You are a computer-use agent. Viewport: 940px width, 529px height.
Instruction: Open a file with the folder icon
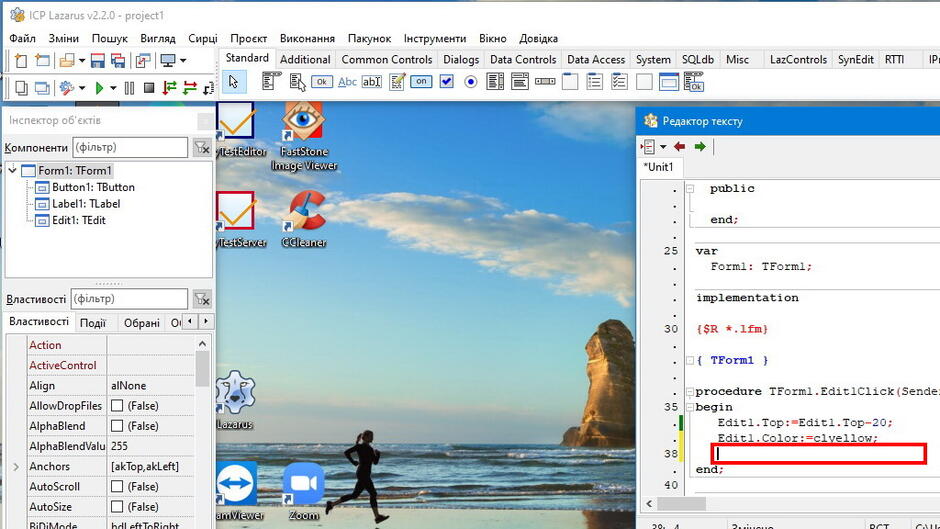point(66,60)
